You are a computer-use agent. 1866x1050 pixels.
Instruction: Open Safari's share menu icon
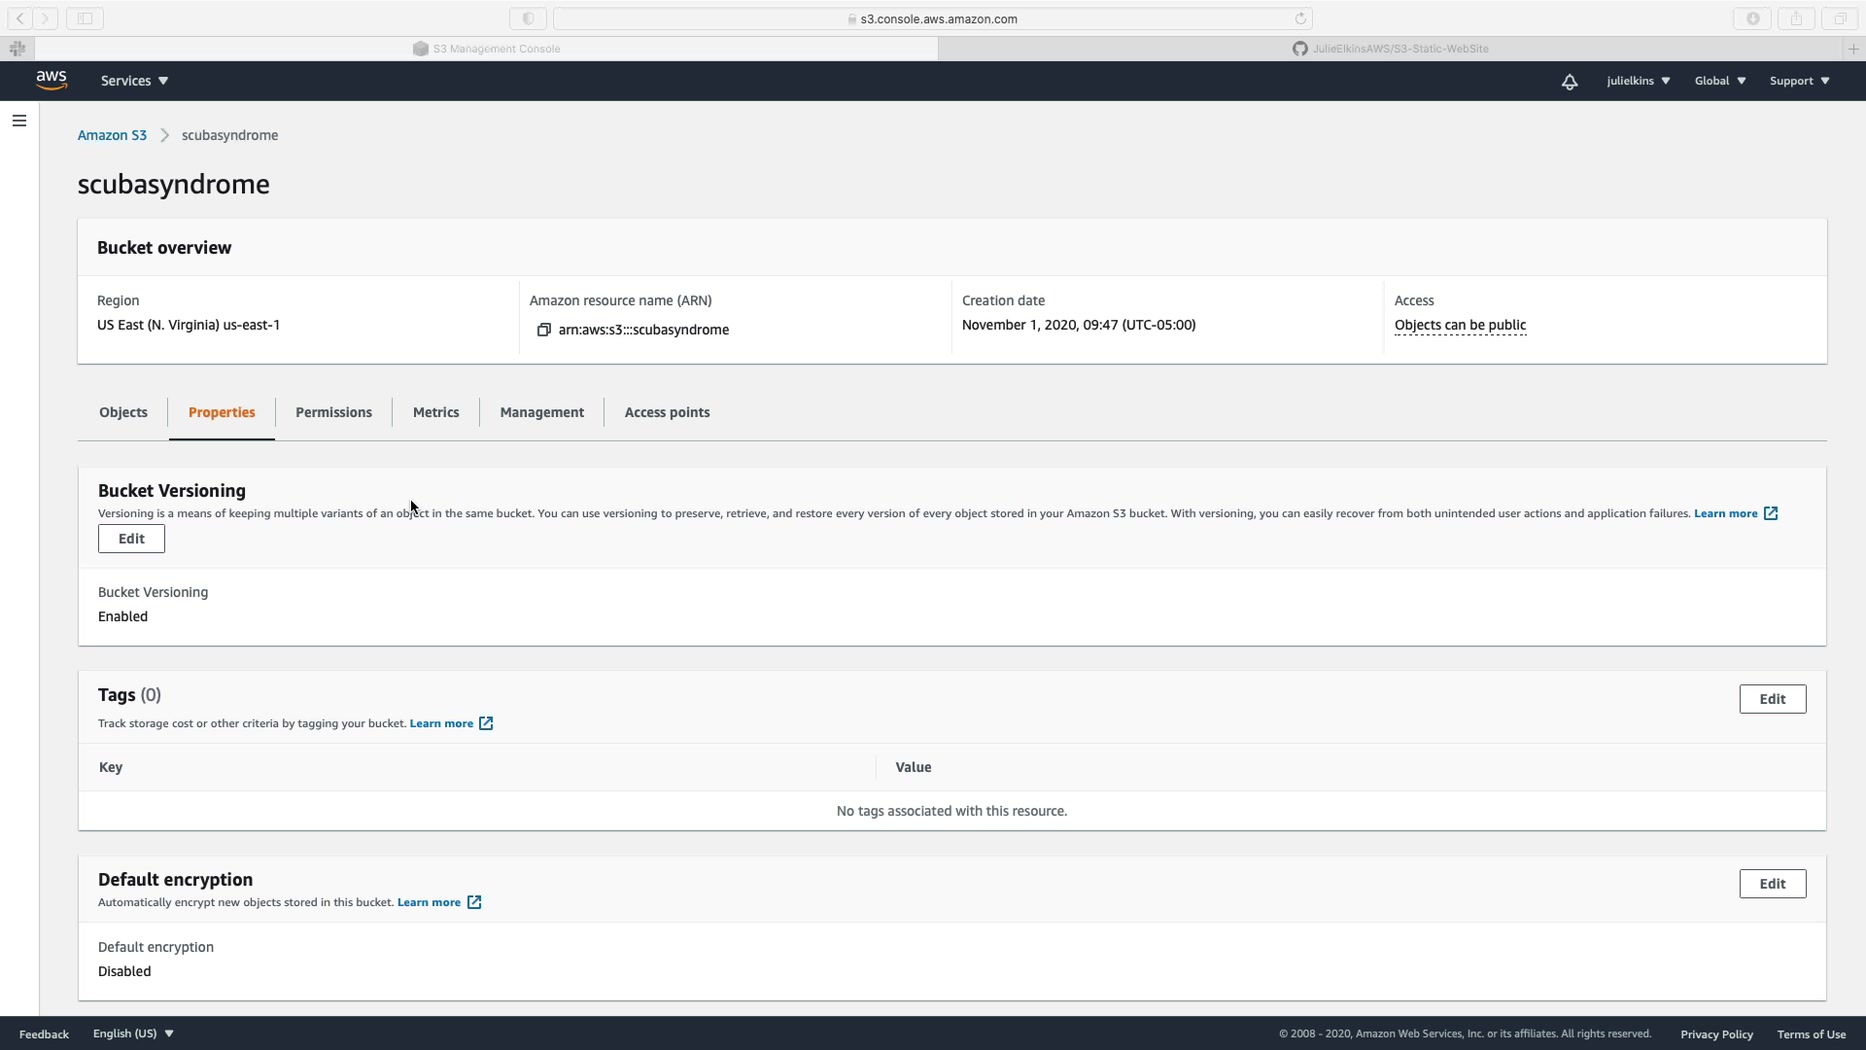(1796, 18)
